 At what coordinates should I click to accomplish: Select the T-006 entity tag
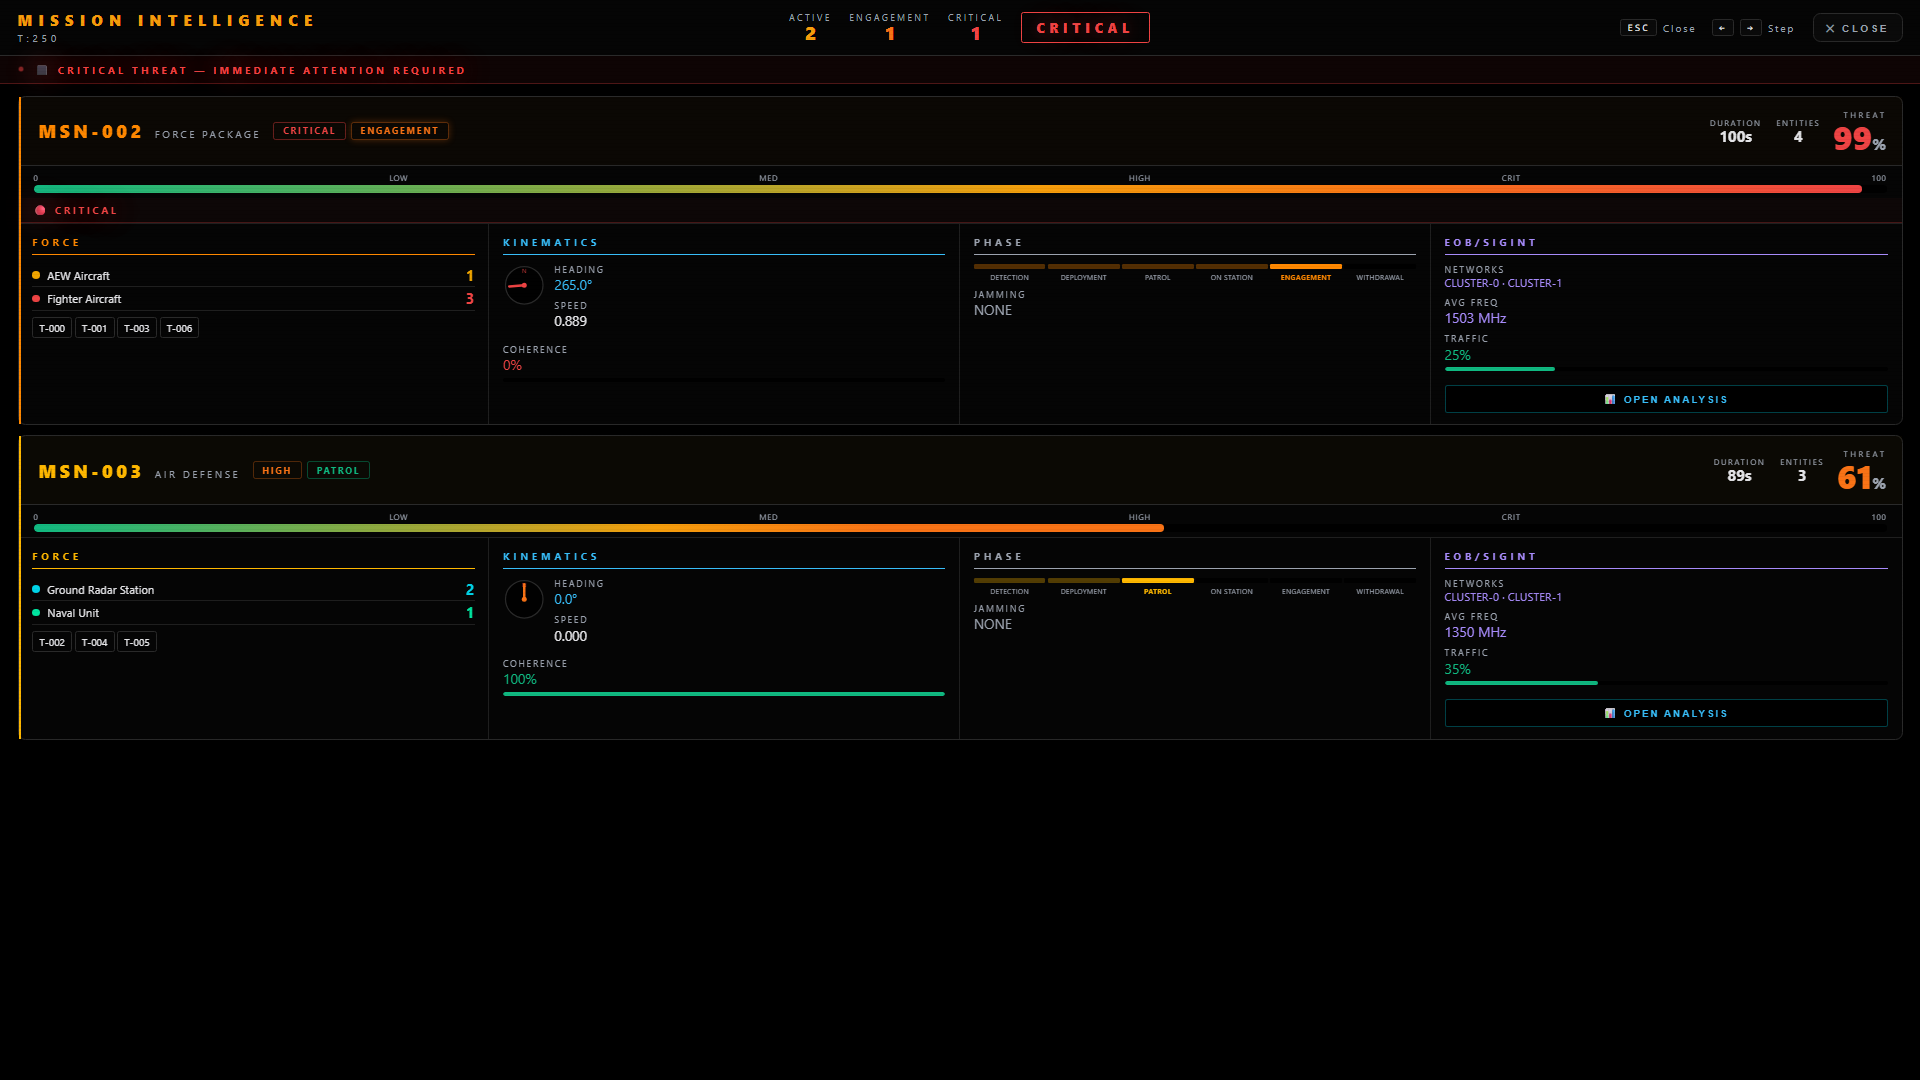(179, 328)
